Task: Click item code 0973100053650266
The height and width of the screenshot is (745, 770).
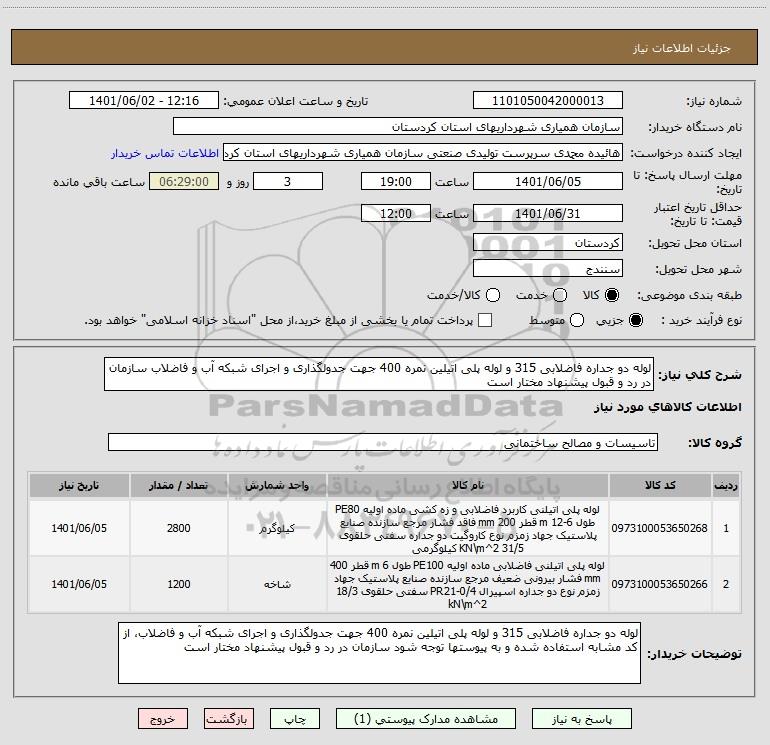Action: (659, 584)
